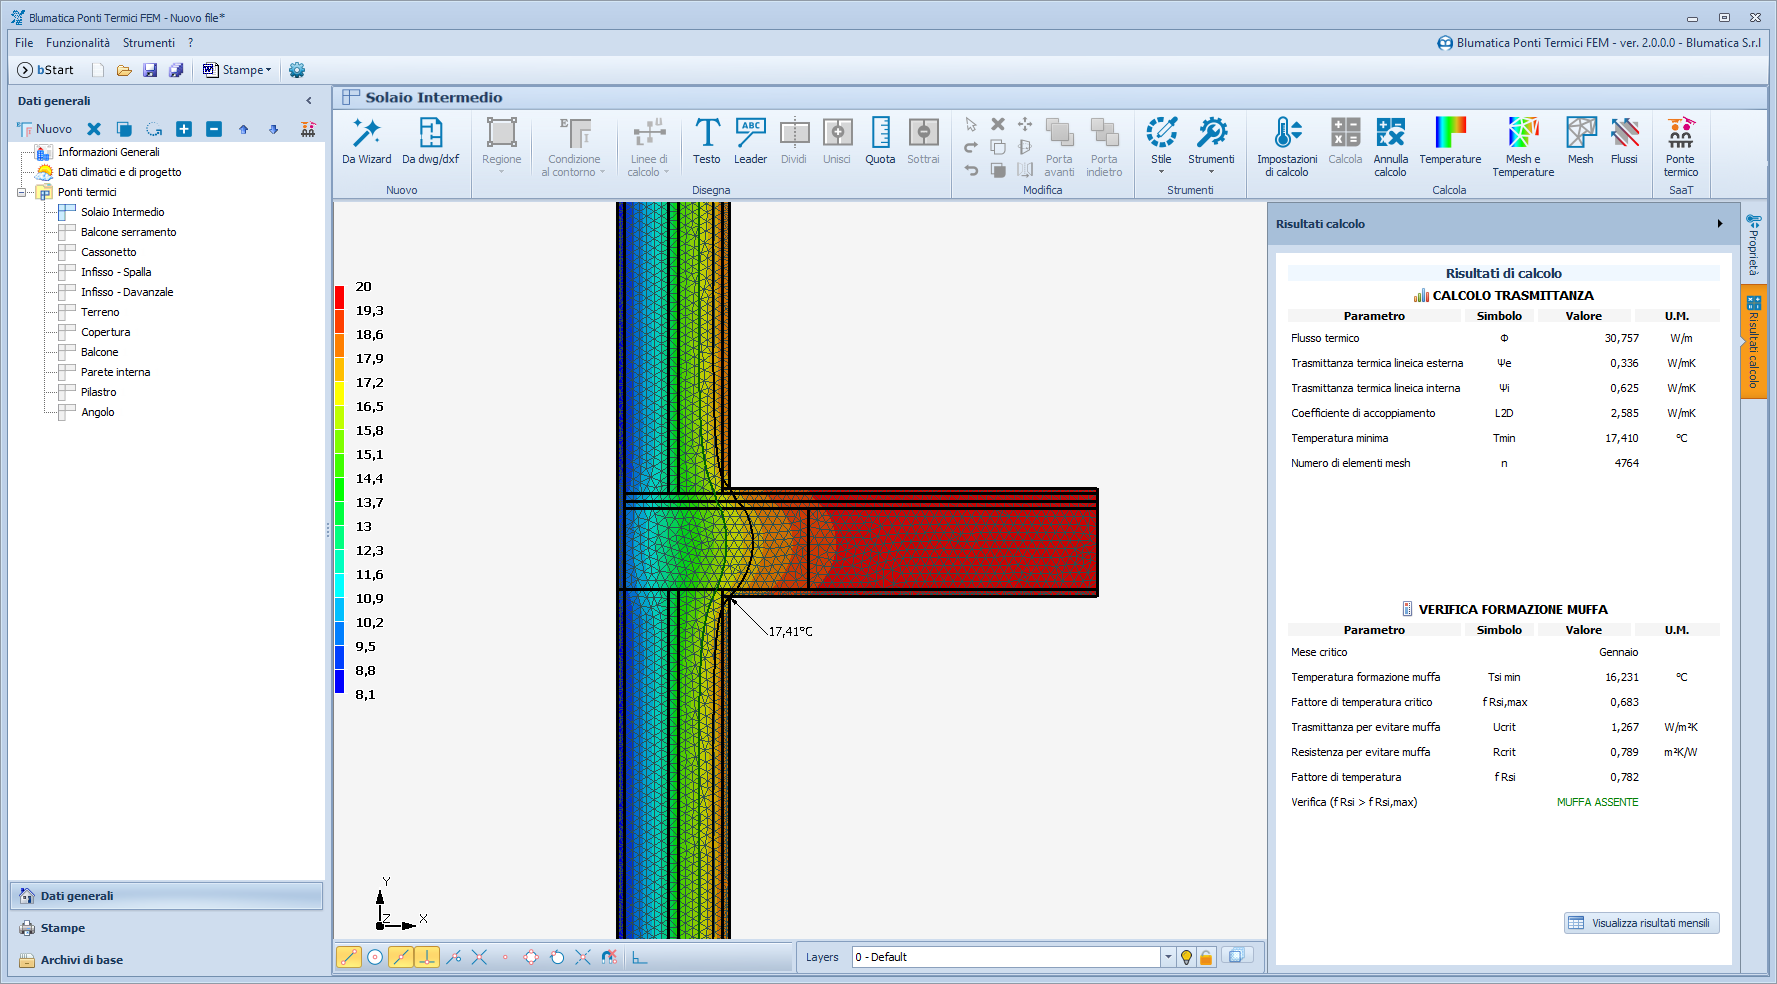Open the Funzionalità menu
The image size is (1777, 984).
click(x=77, y=43)
